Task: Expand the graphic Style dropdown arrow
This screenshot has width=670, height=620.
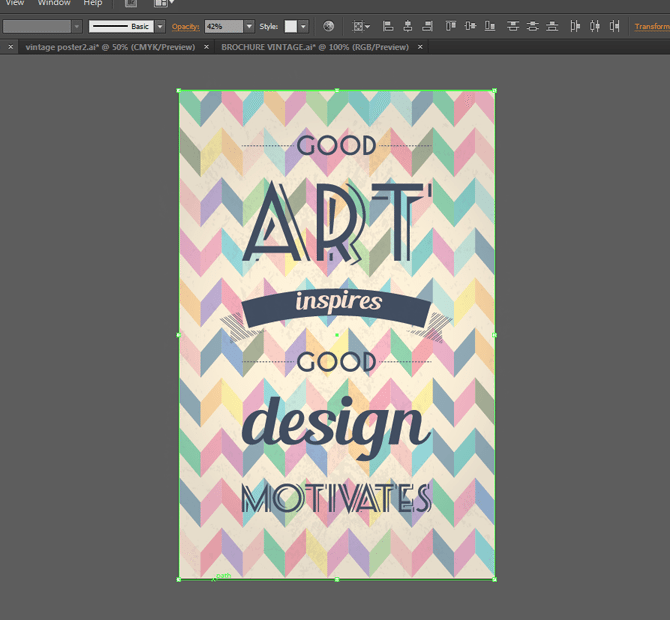Action: coord(303,26)
